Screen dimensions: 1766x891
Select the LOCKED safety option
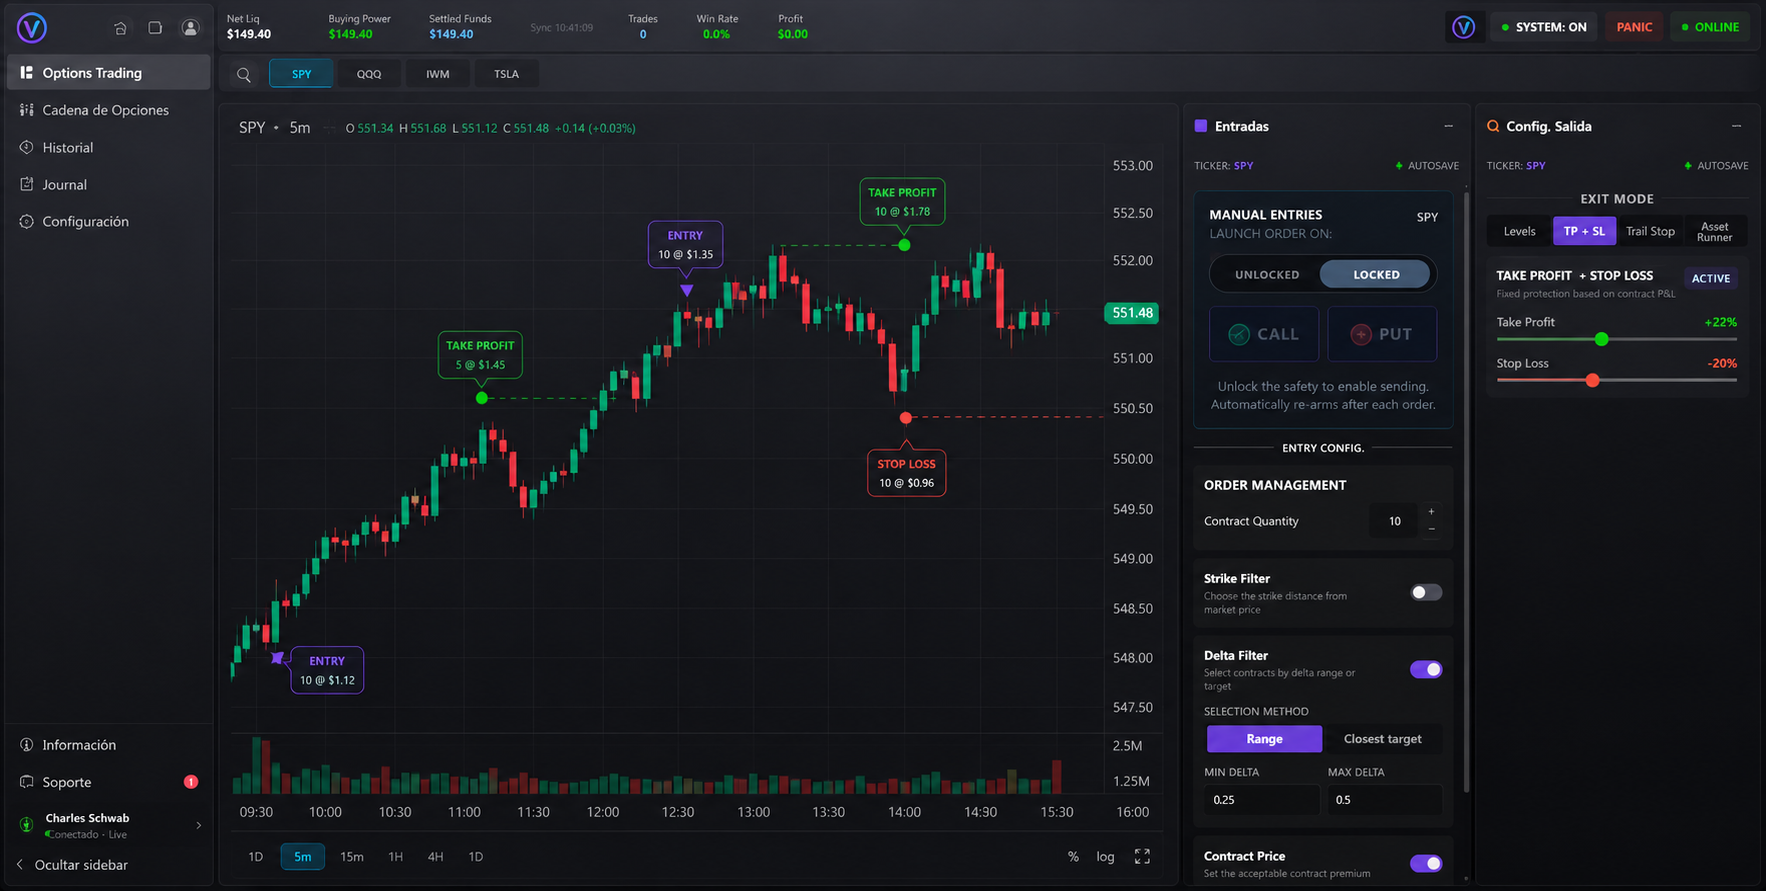tap(1376, 275)
